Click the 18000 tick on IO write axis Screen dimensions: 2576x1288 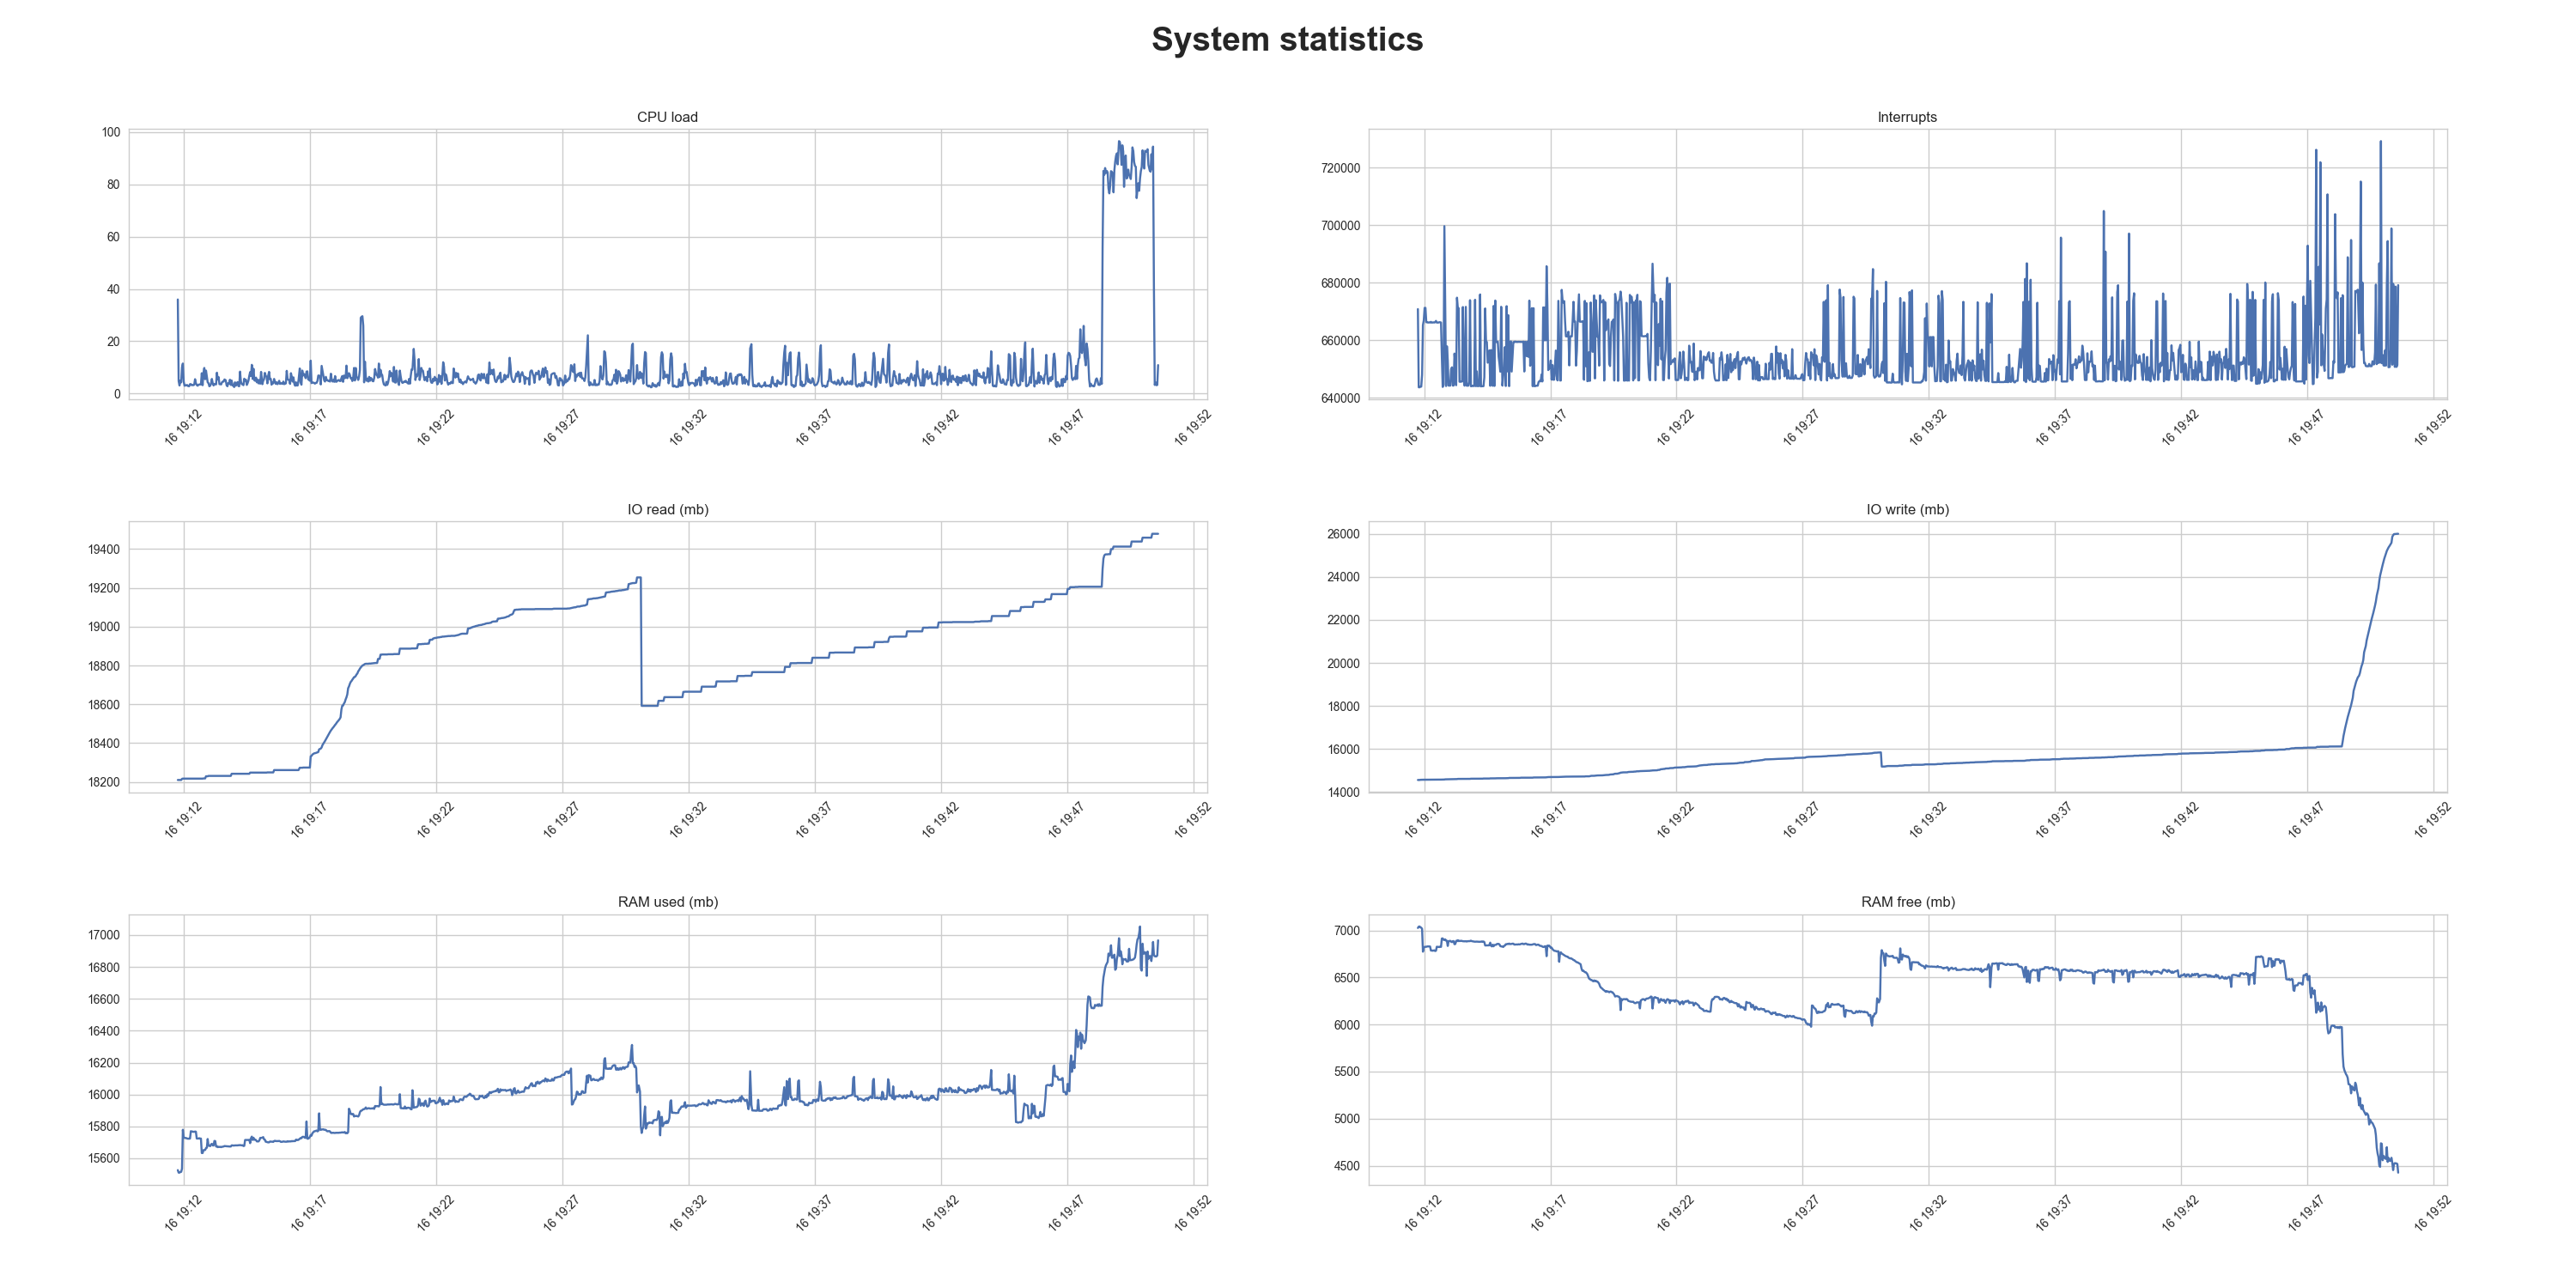(1343, 706)
